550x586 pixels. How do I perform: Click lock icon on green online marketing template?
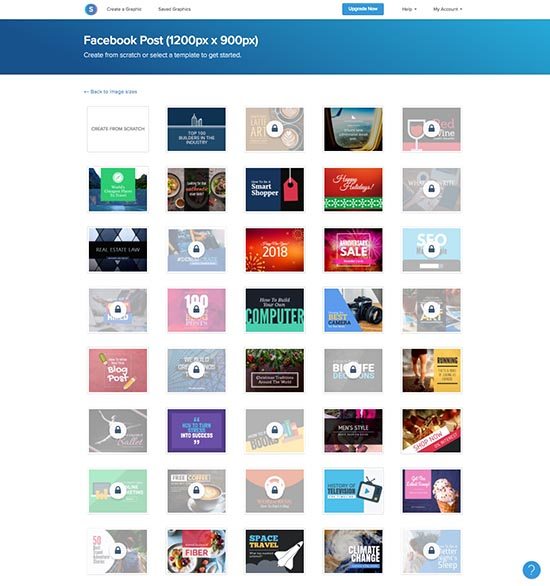click(x=118, y=490)
